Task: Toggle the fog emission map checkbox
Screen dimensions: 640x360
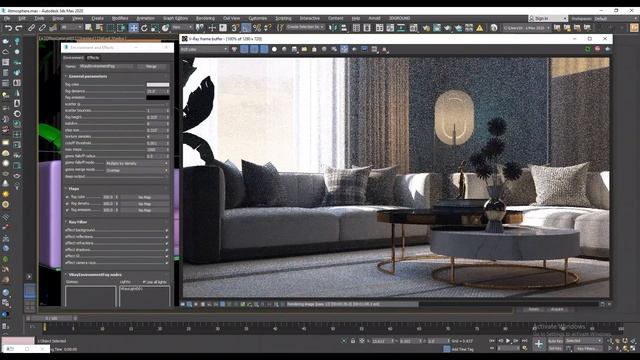Action: pyautogui.click(x=67, y=210)
